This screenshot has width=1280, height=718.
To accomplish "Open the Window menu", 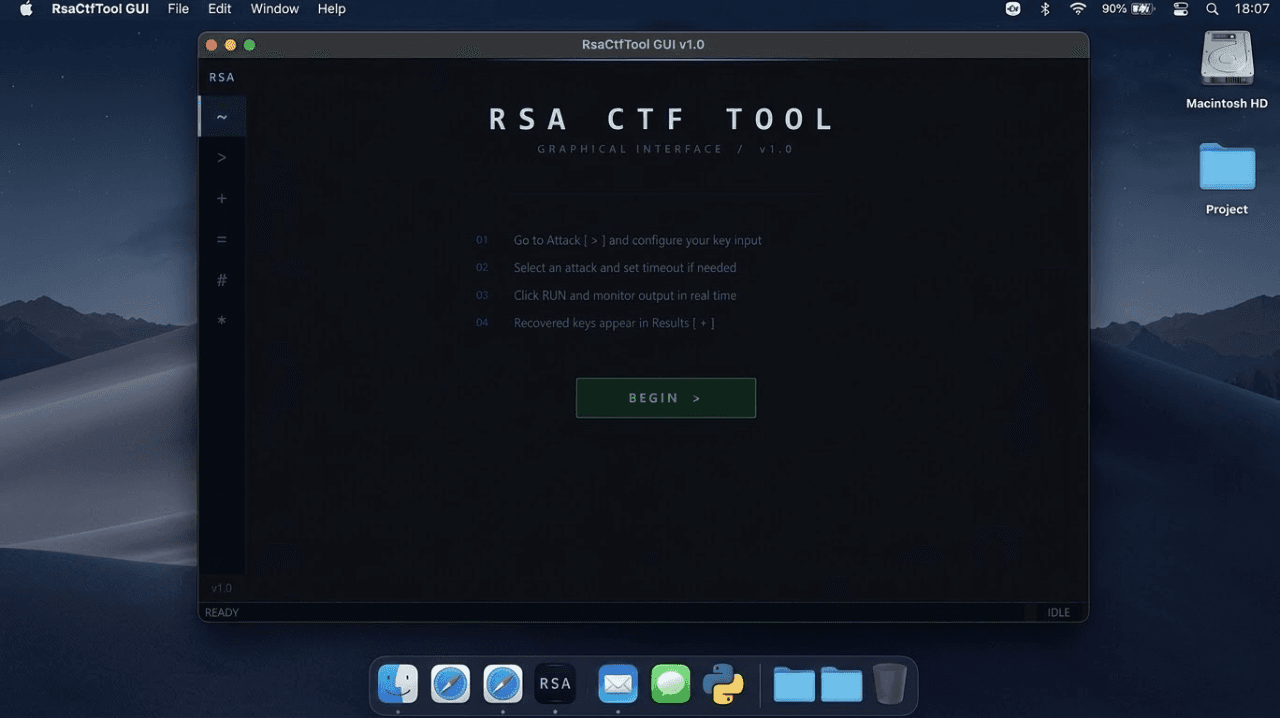I will click(274, 9).
